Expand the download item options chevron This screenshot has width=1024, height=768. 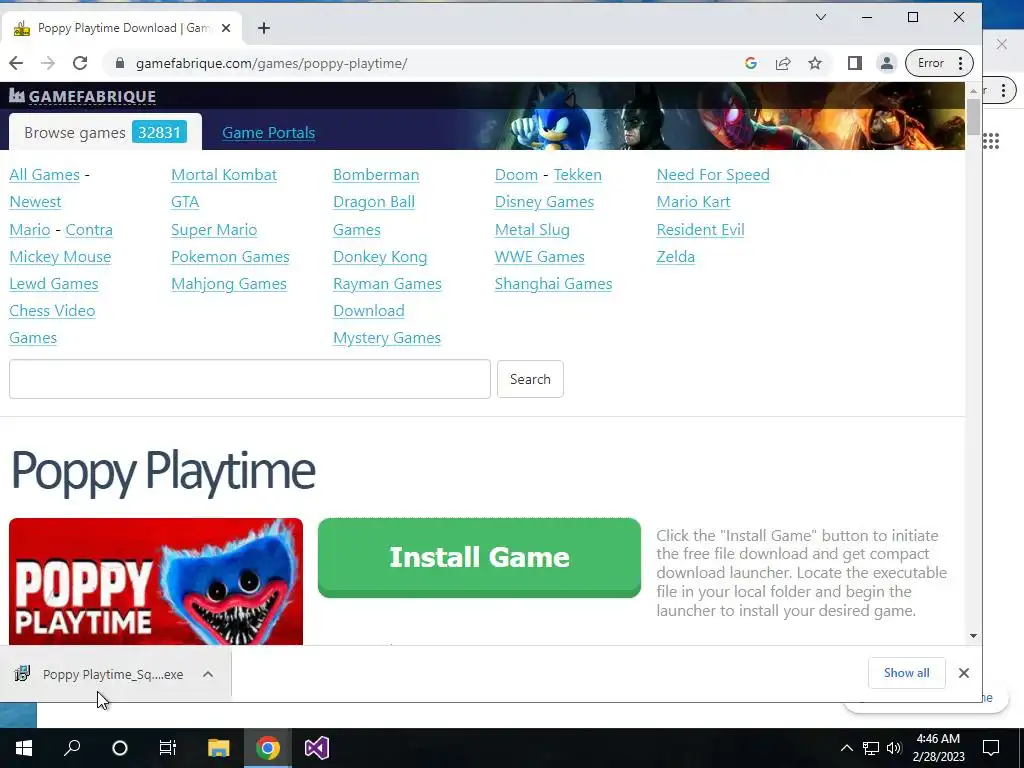[208, 674]
